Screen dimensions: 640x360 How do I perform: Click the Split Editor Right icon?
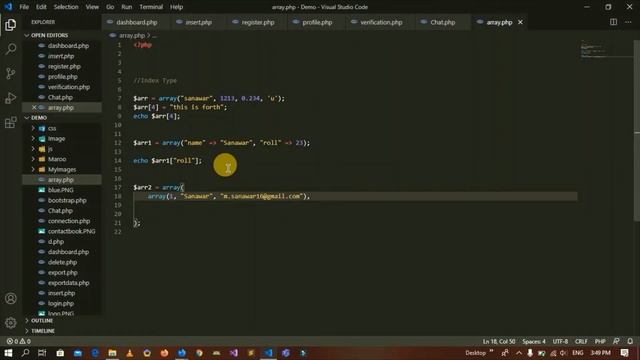click(613, 22)
